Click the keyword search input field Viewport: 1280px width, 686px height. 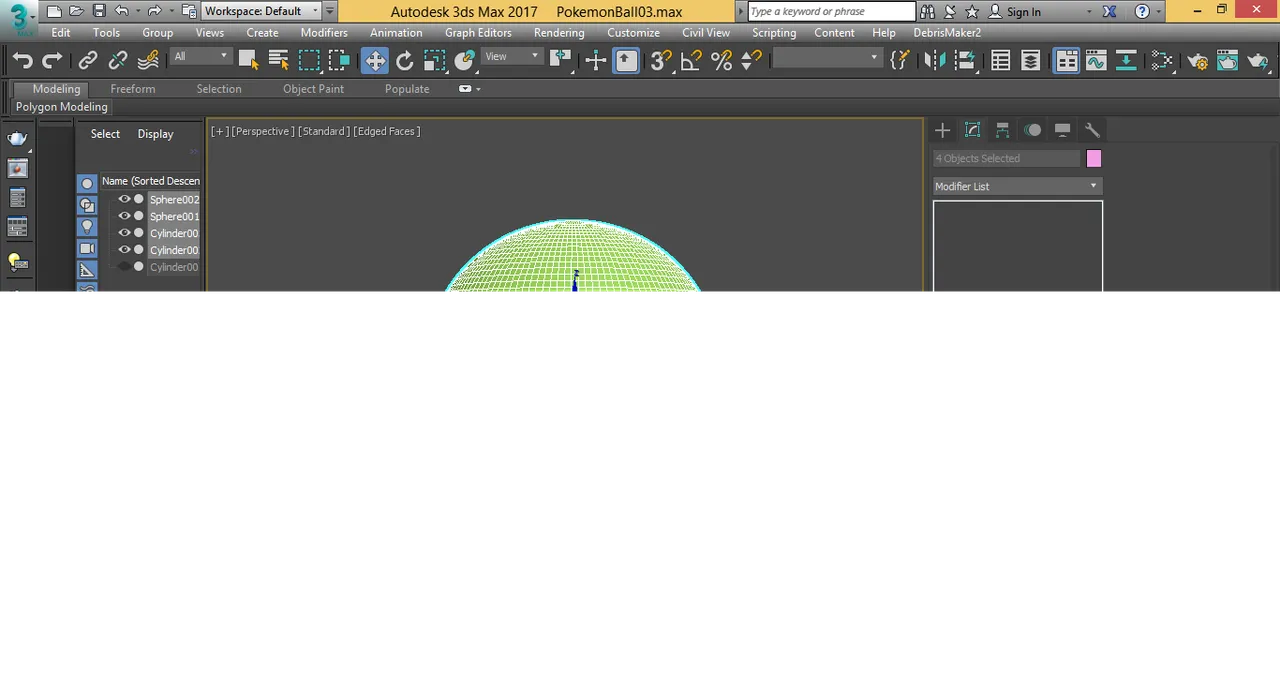point(831,12)
